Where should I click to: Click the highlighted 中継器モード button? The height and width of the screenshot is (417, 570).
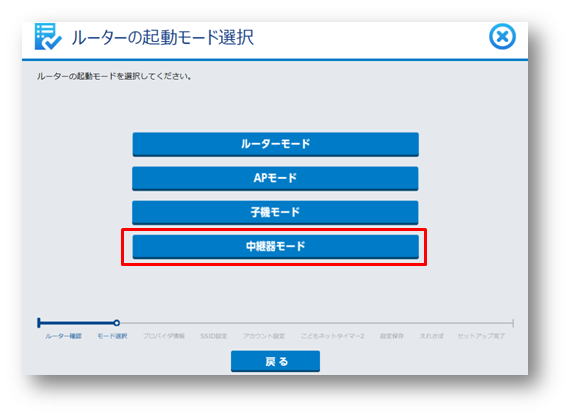point(276,246)
